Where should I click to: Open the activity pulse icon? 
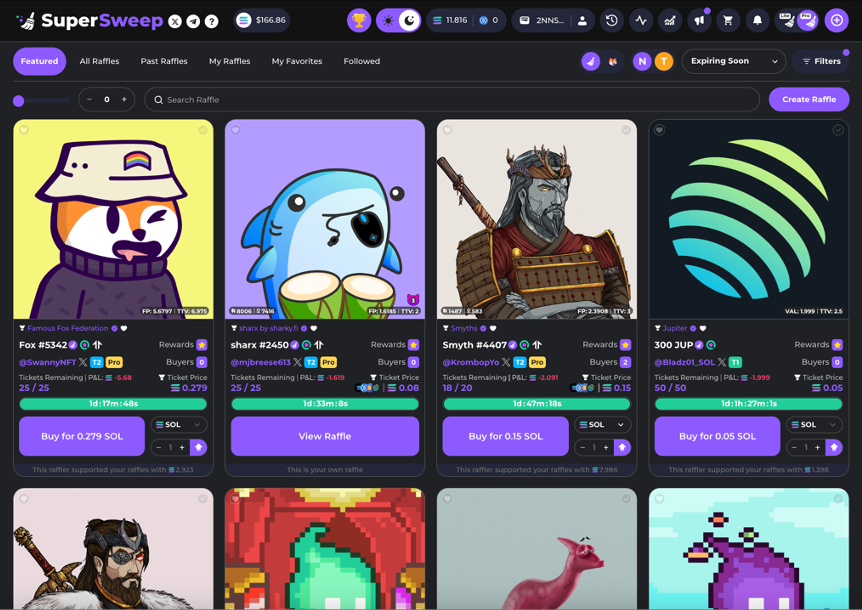[640, 20]
